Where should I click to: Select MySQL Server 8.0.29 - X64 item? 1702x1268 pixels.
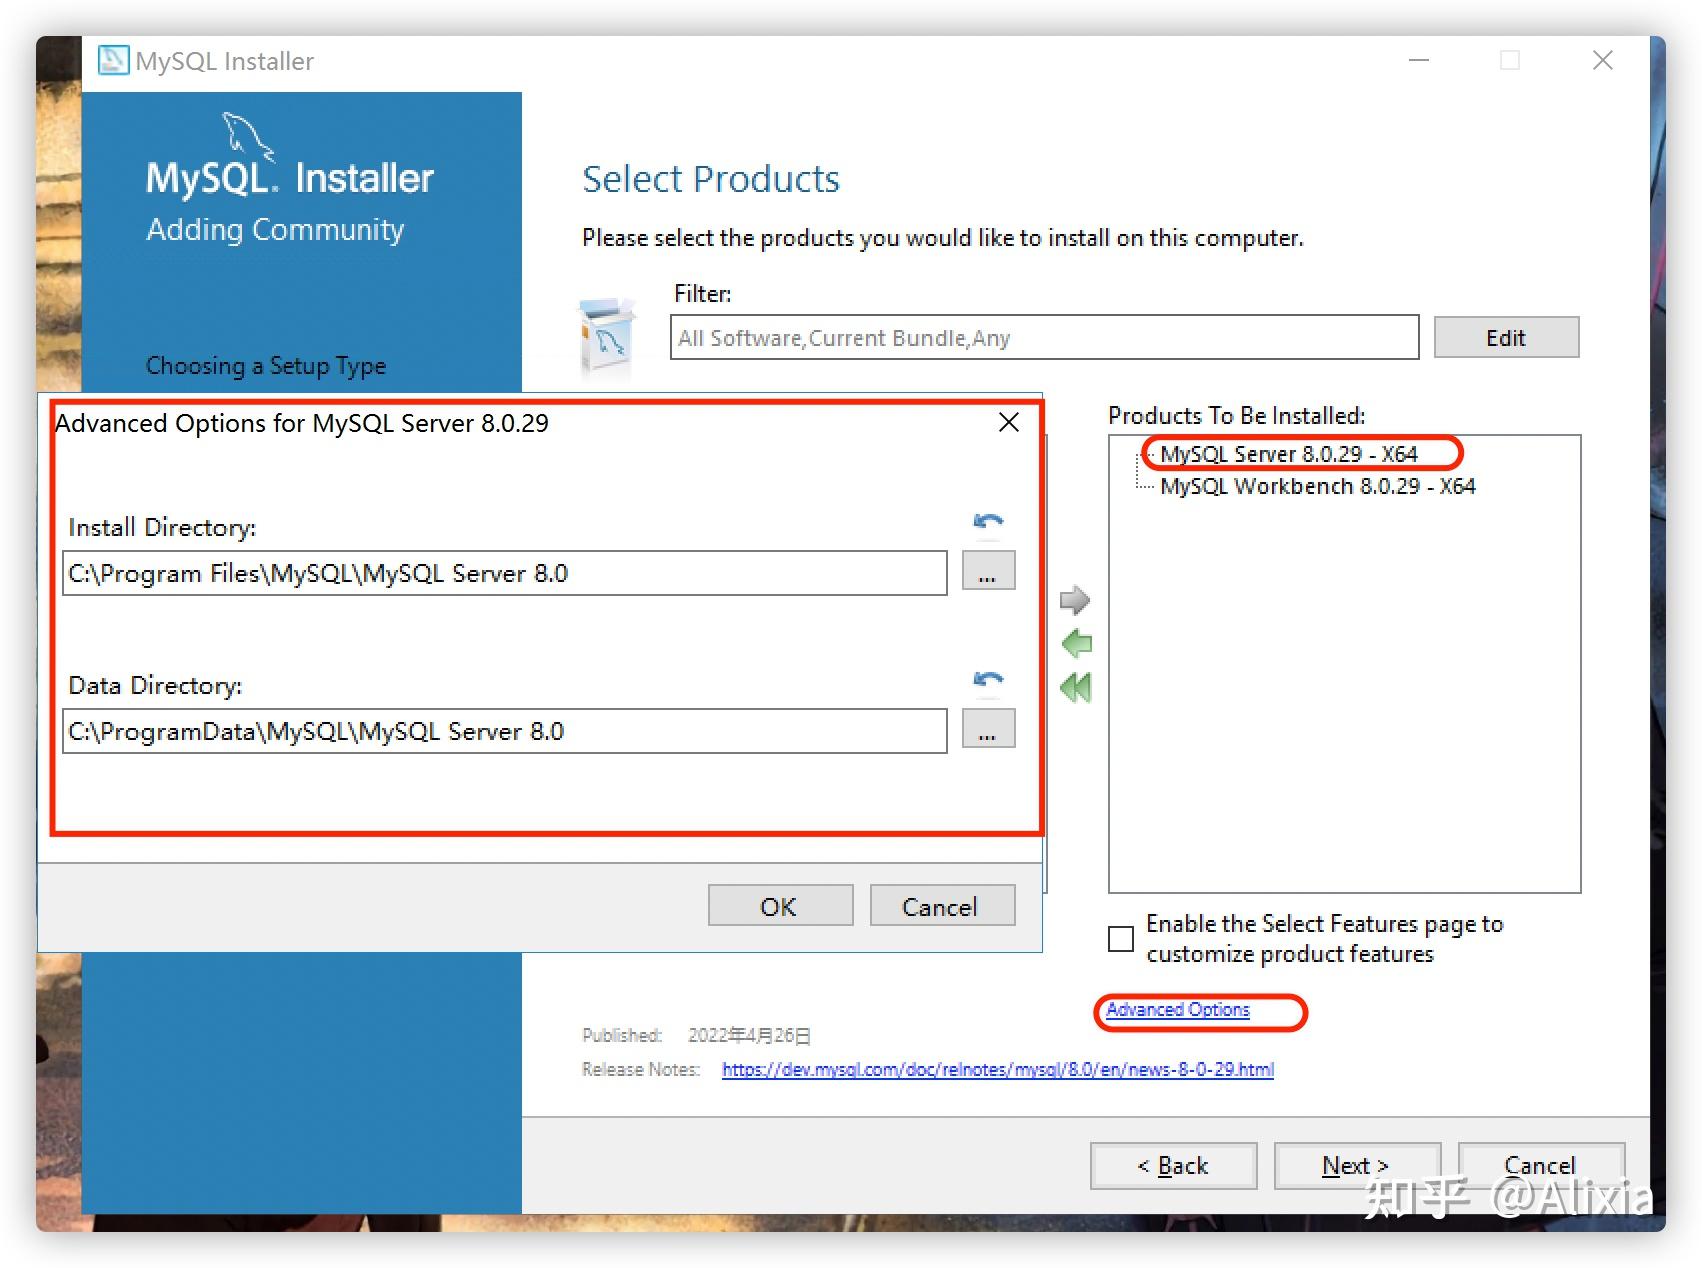point(1289,454)
